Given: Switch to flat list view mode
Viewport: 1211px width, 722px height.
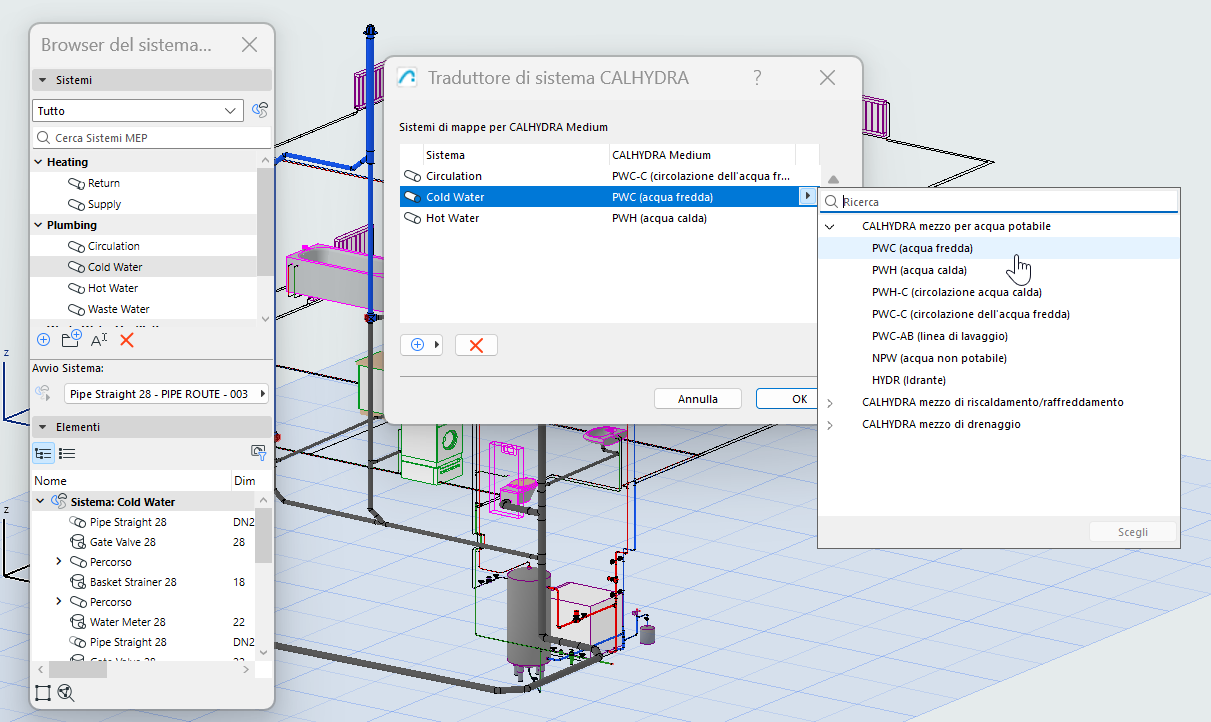Looking at the screenshot, I should point(67,453).
